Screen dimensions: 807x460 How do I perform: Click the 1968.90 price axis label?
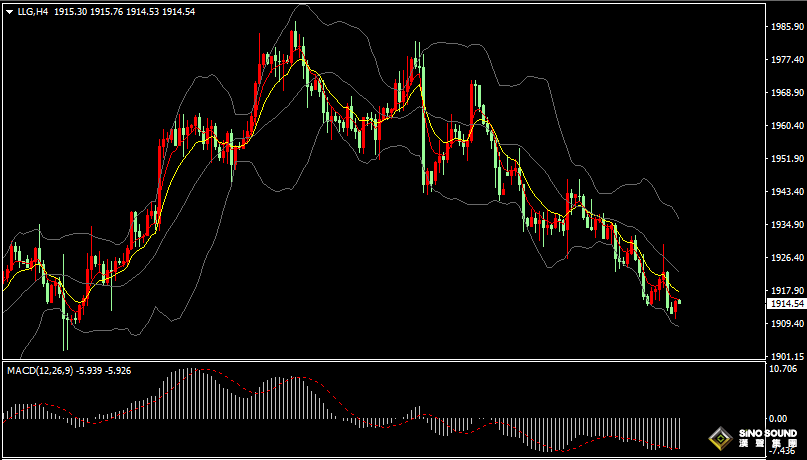pyautogui.click(x=785, y=93)
